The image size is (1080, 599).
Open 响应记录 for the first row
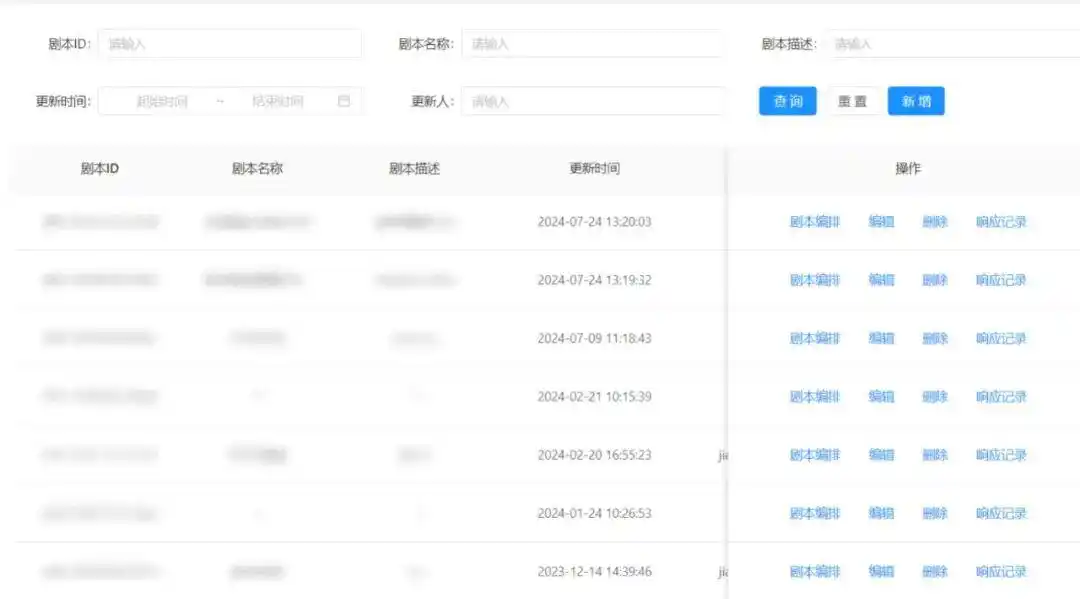click(x=1001, y=222)
